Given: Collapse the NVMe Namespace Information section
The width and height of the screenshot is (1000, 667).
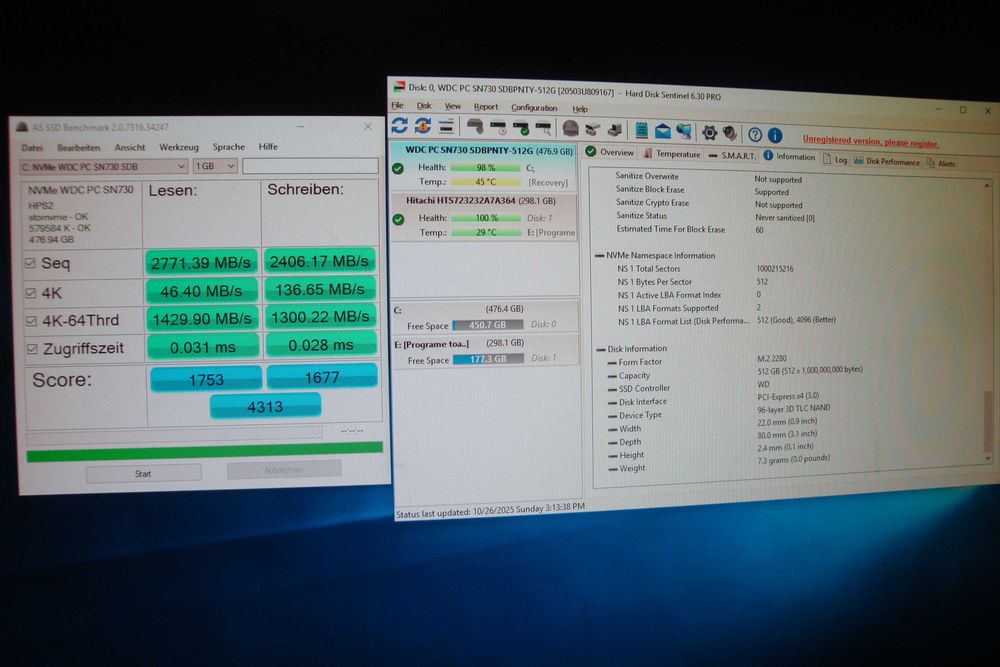Looking at the screenshot, I should tap(599, 255).
